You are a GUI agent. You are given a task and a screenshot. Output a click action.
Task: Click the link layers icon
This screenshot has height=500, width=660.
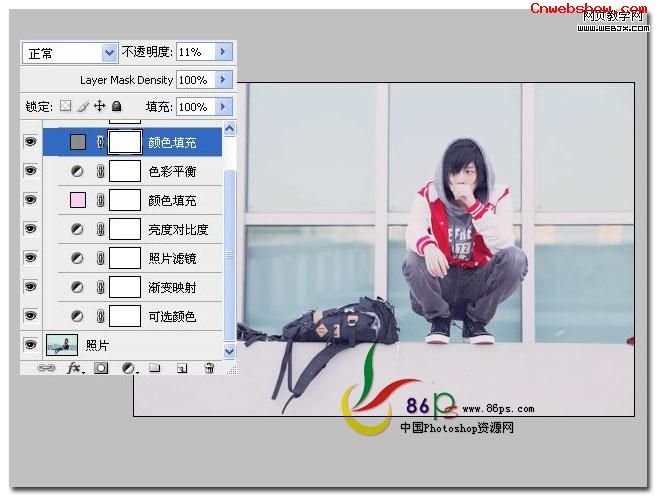pos(46,368)
